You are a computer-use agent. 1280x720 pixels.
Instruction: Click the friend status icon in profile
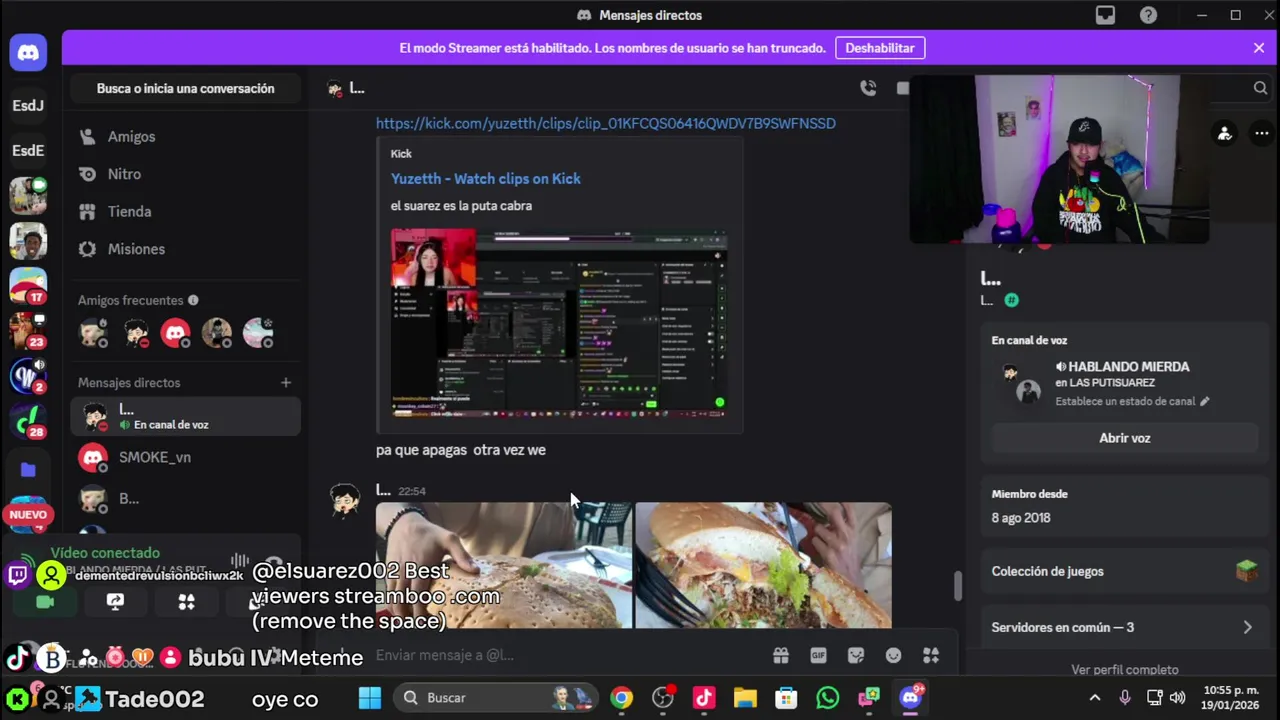(1224, 133)
